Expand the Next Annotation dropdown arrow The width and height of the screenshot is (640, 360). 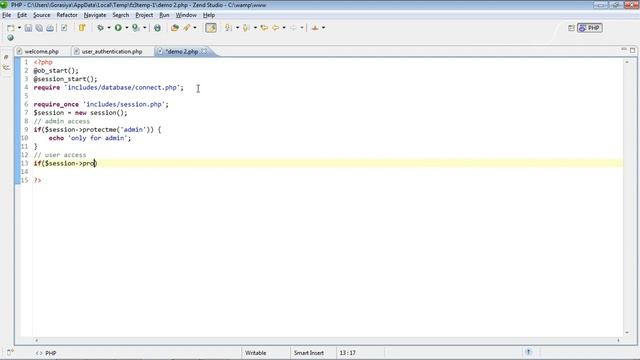pos(238,28)
